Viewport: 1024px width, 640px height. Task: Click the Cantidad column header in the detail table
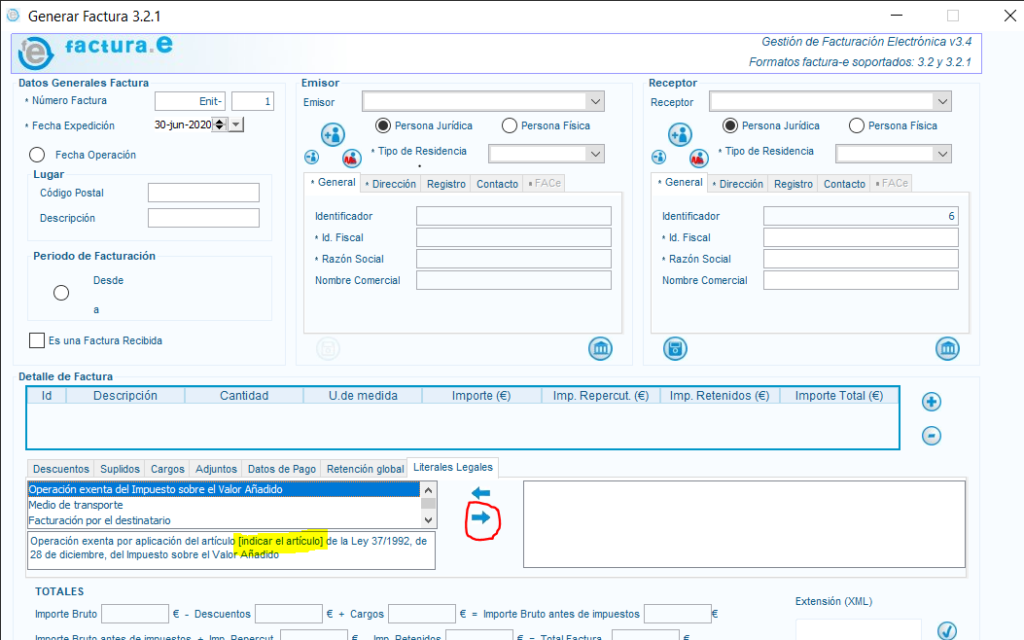point(244,396)
